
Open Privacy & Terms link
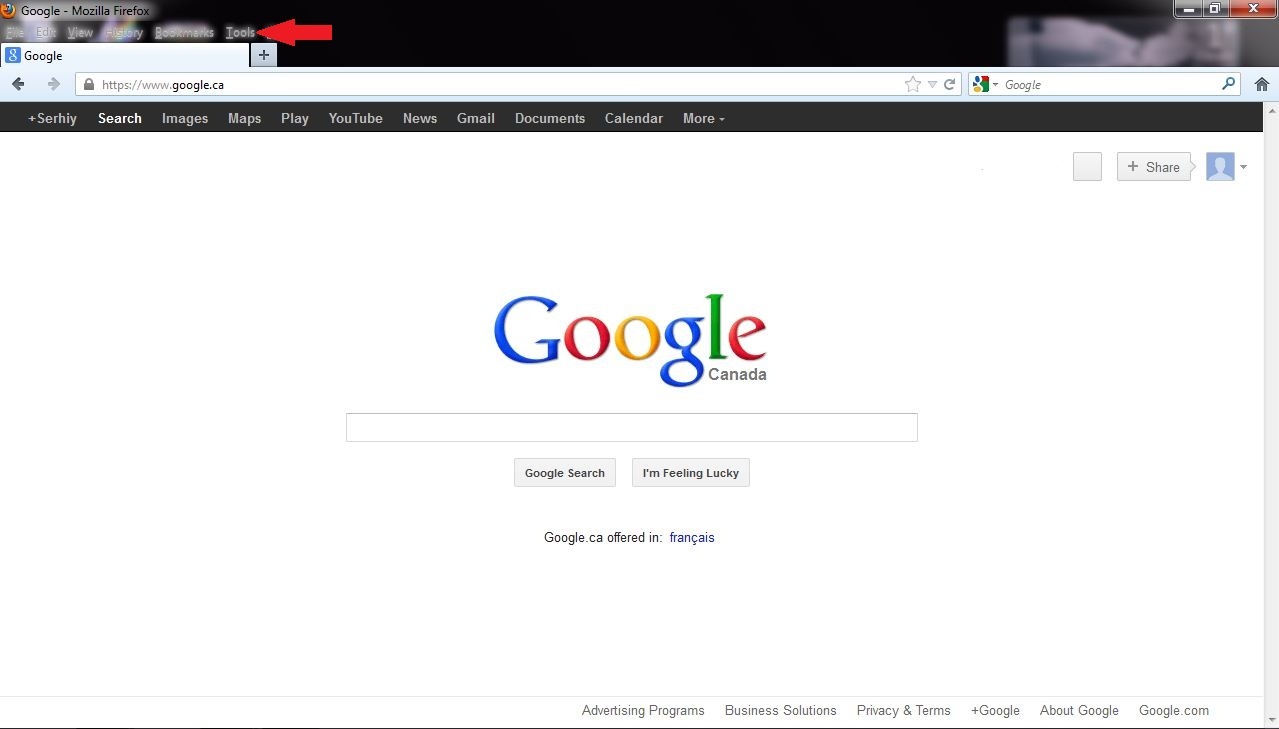coord(904,711)
